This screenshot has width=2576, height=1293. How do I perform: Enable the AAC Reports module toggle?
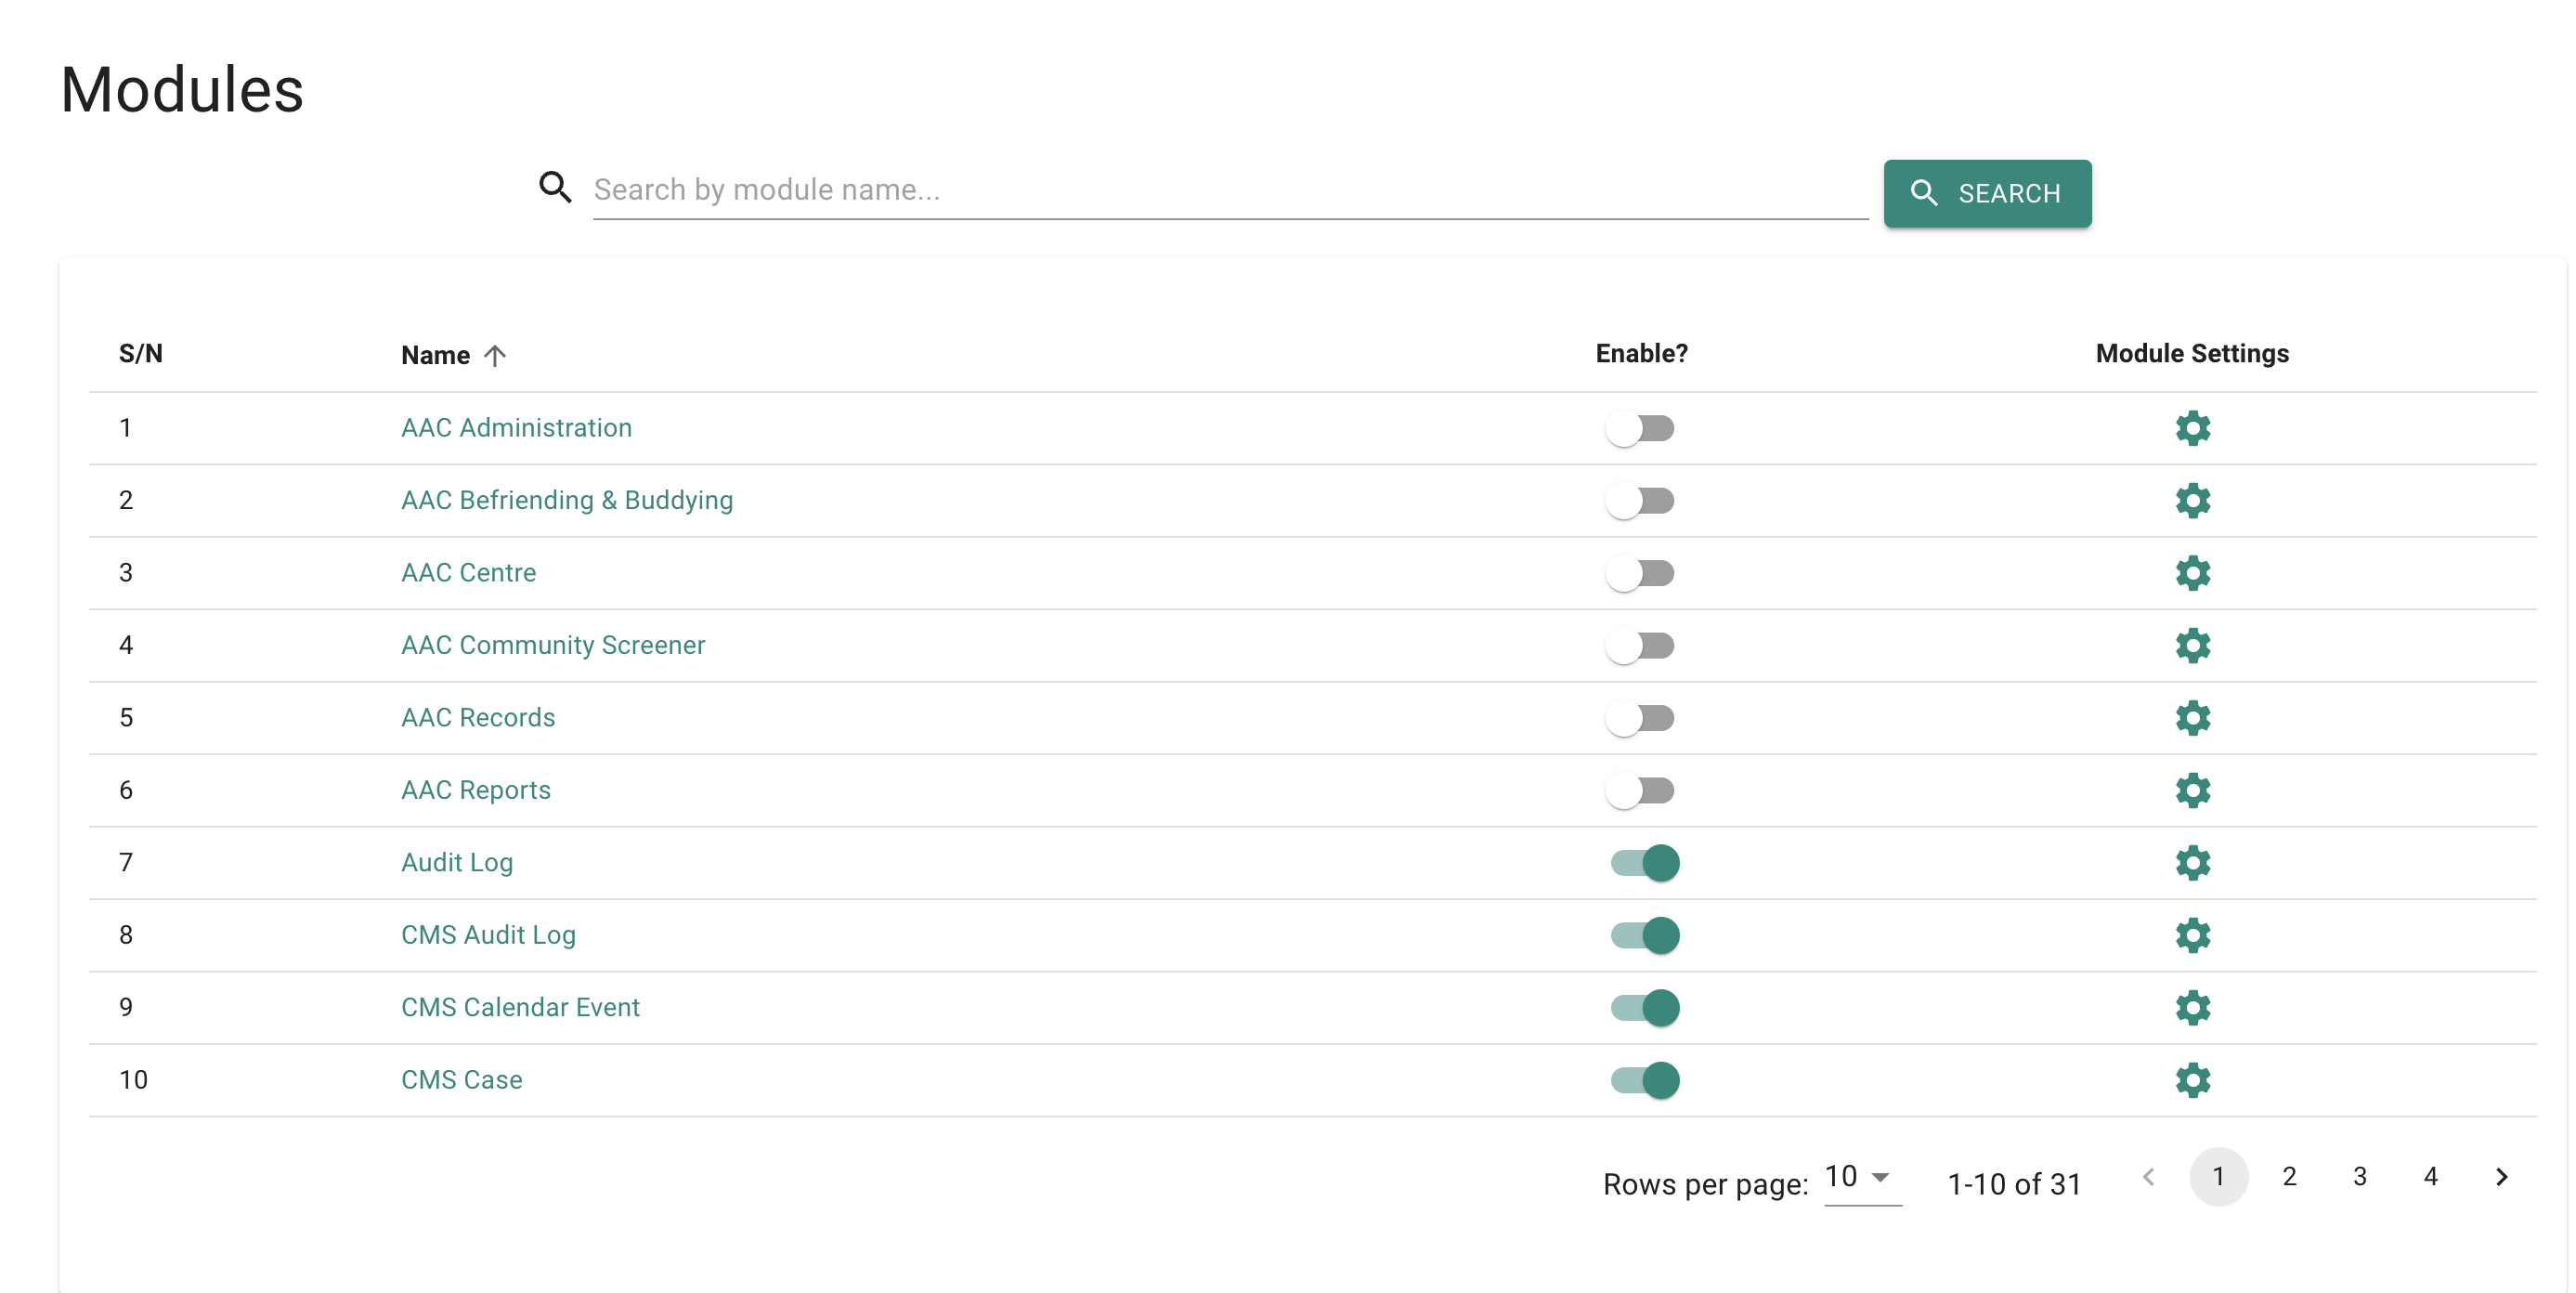(x=1640, y=790)
